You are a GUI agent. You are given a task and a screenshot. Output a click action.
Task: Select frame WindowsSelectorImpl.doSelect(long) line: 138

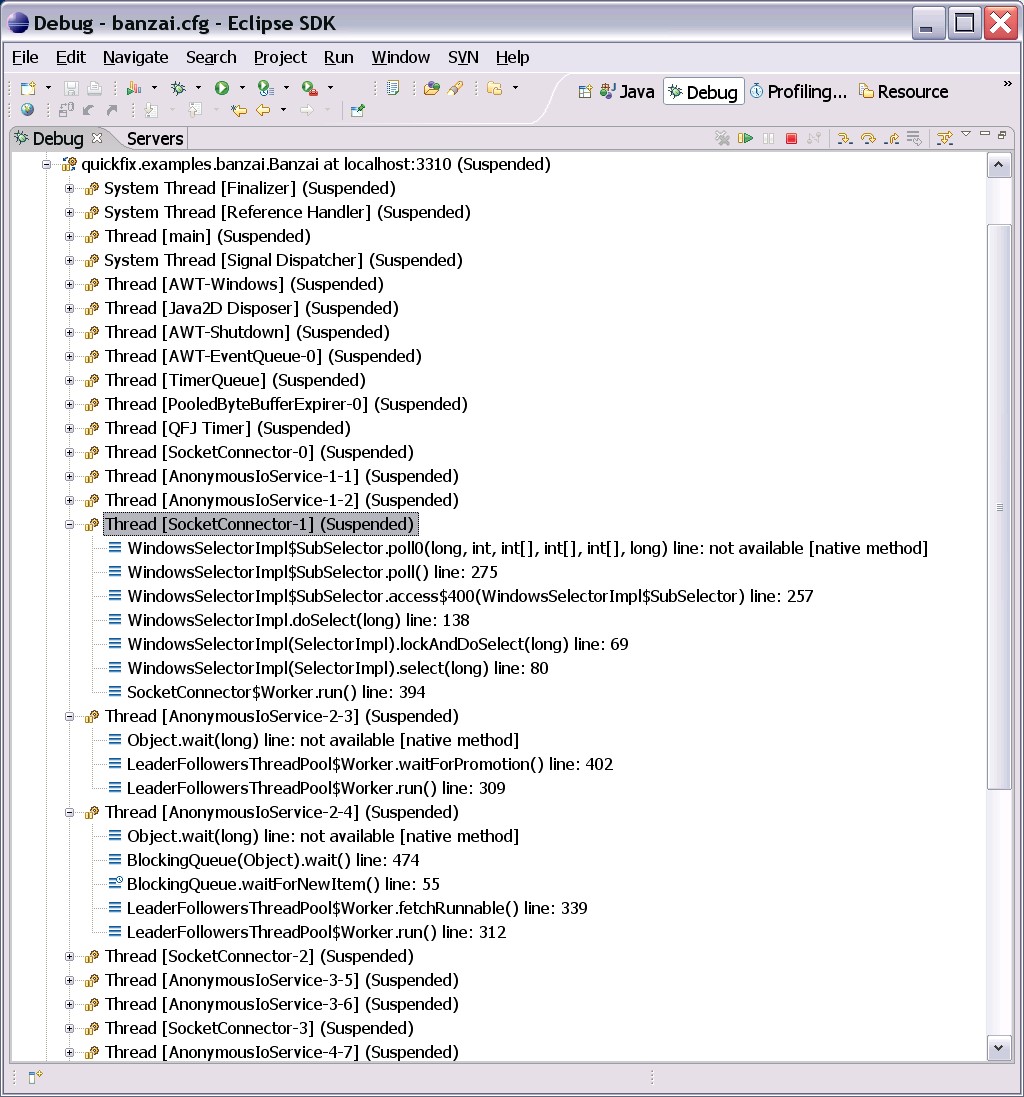298,621
